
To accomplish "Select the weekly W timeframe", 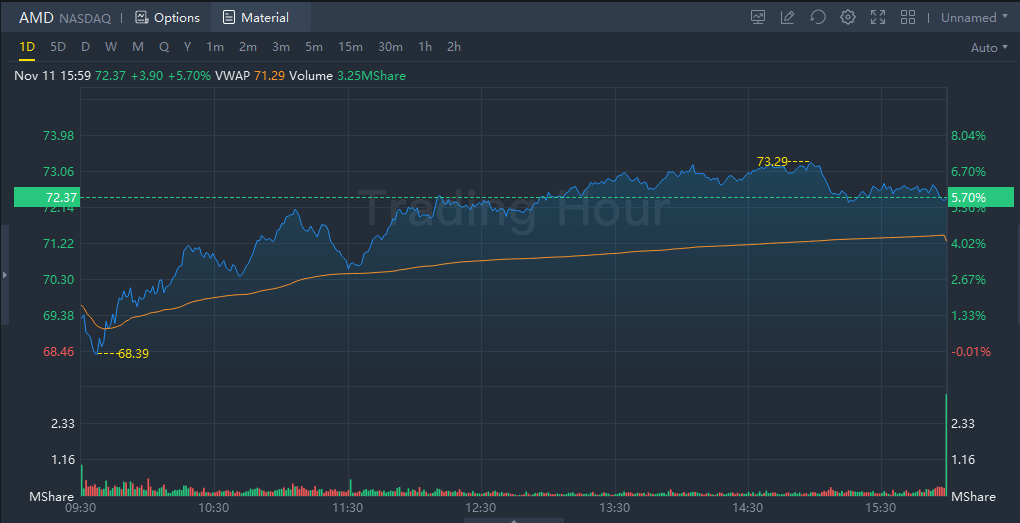I will [x=111, y=47].
